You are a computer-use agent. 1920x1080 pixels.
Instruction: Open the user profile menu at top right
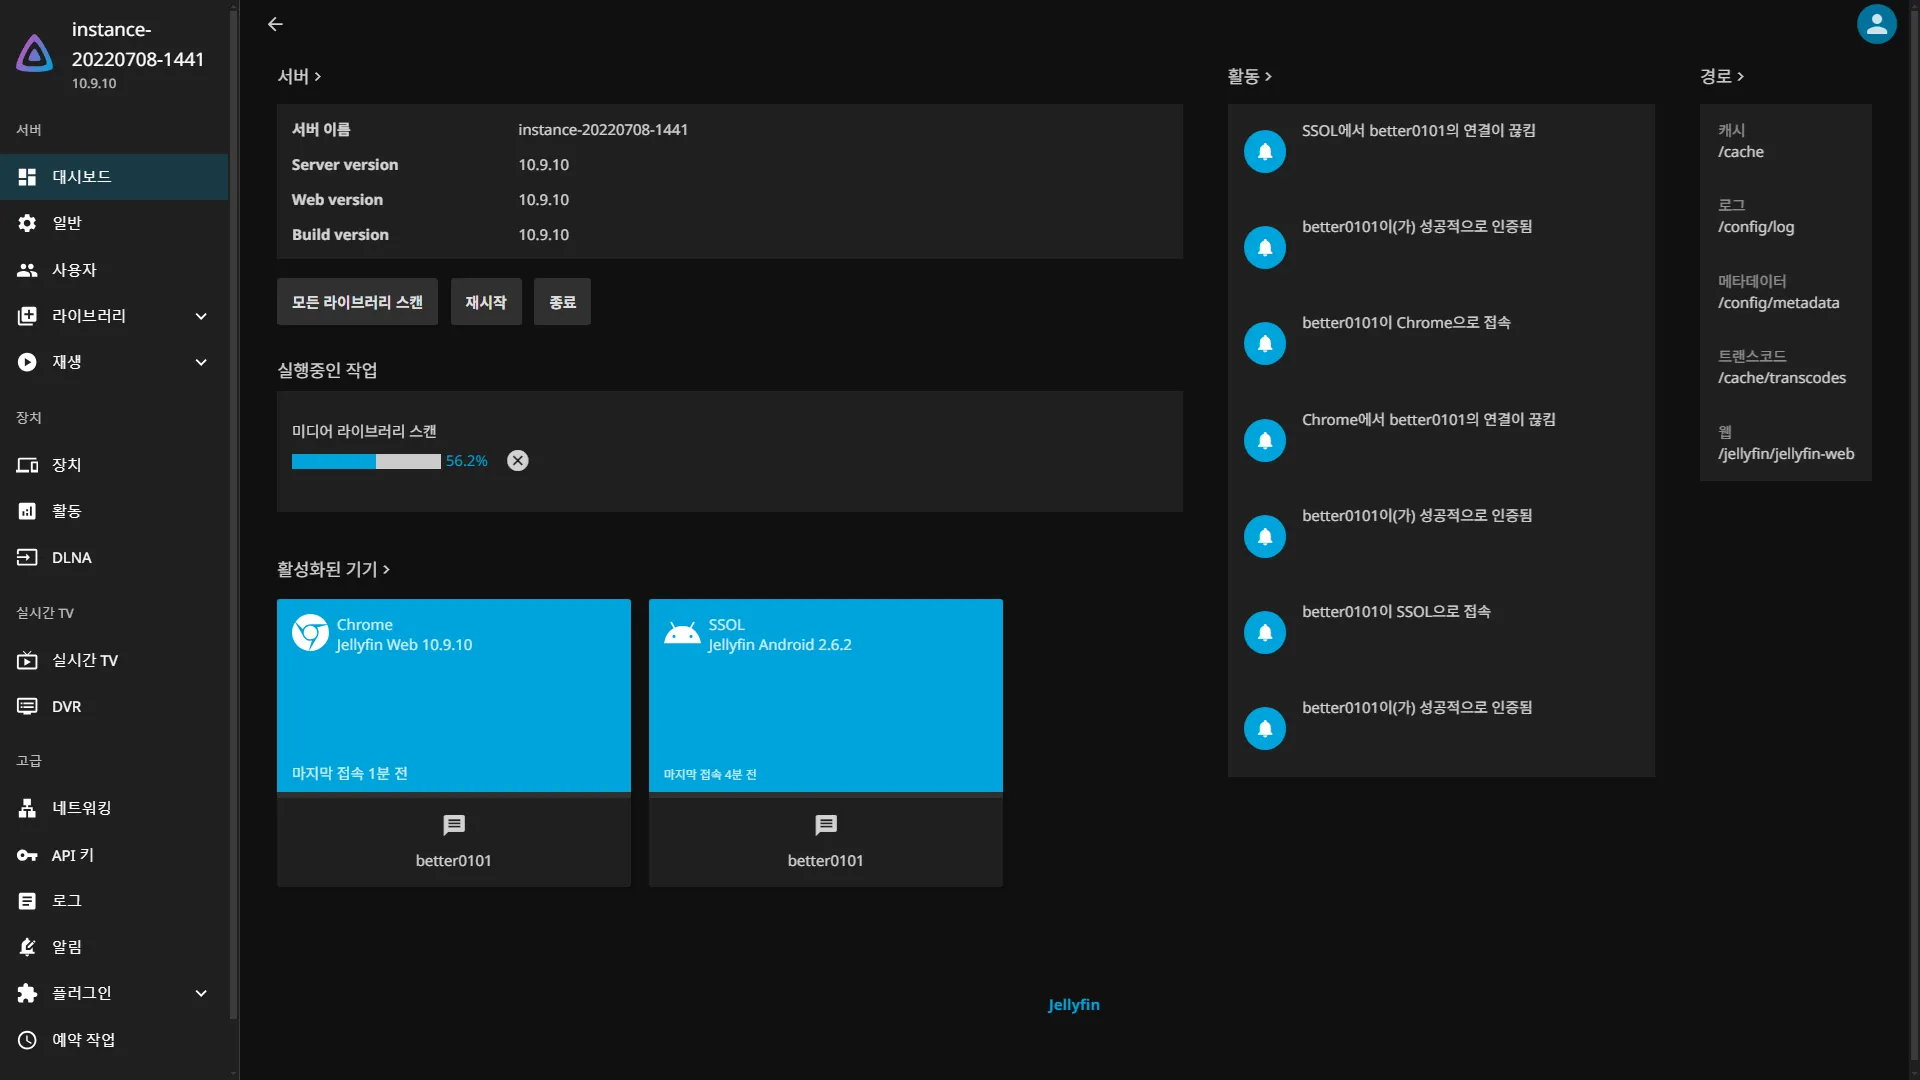1876,24
